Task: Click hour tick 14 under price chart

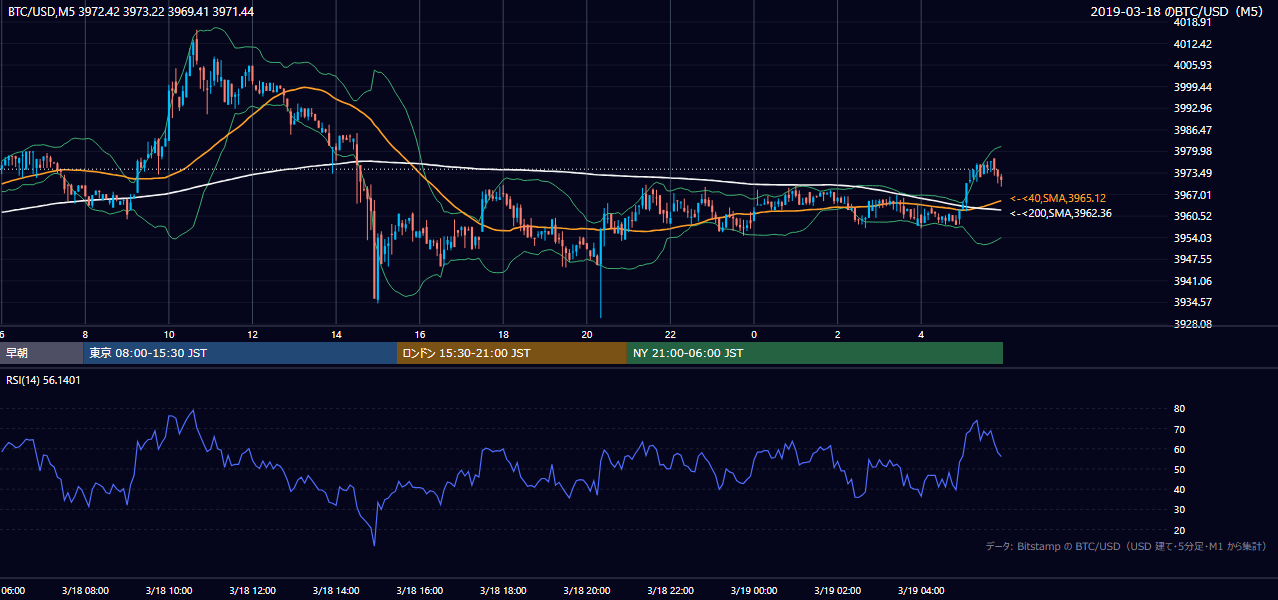Action: (x=336, y=334)
